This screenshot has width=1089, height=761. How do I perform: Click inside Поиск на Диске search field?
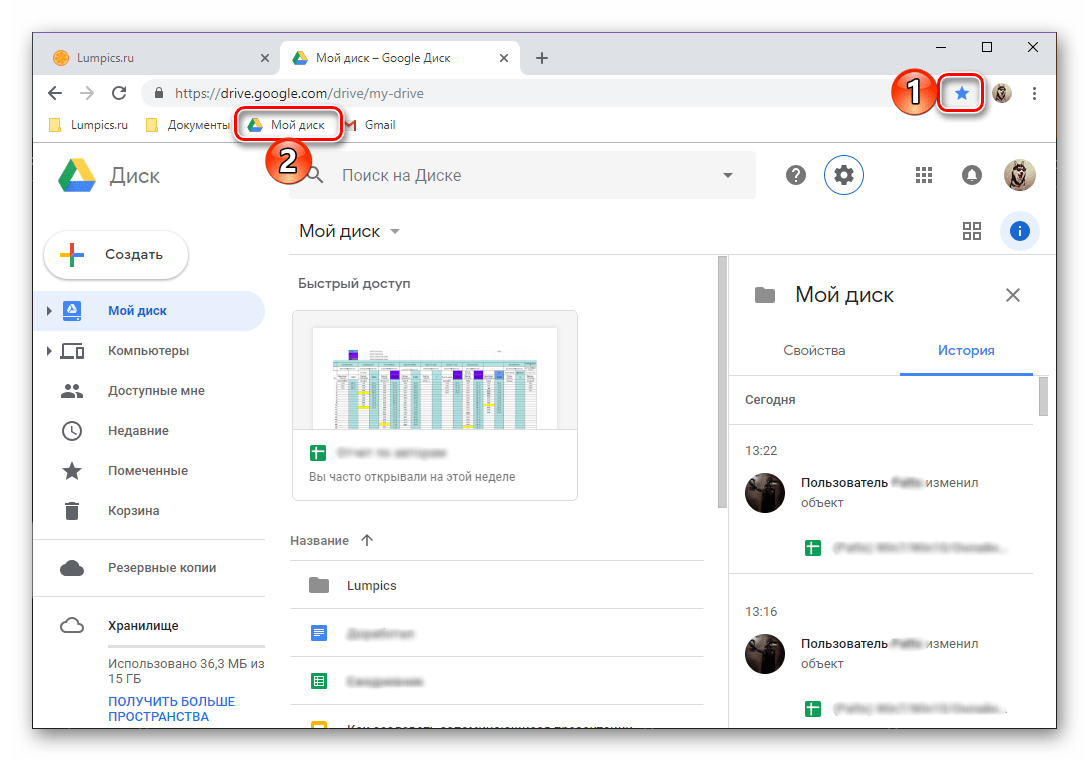(521, 176)
